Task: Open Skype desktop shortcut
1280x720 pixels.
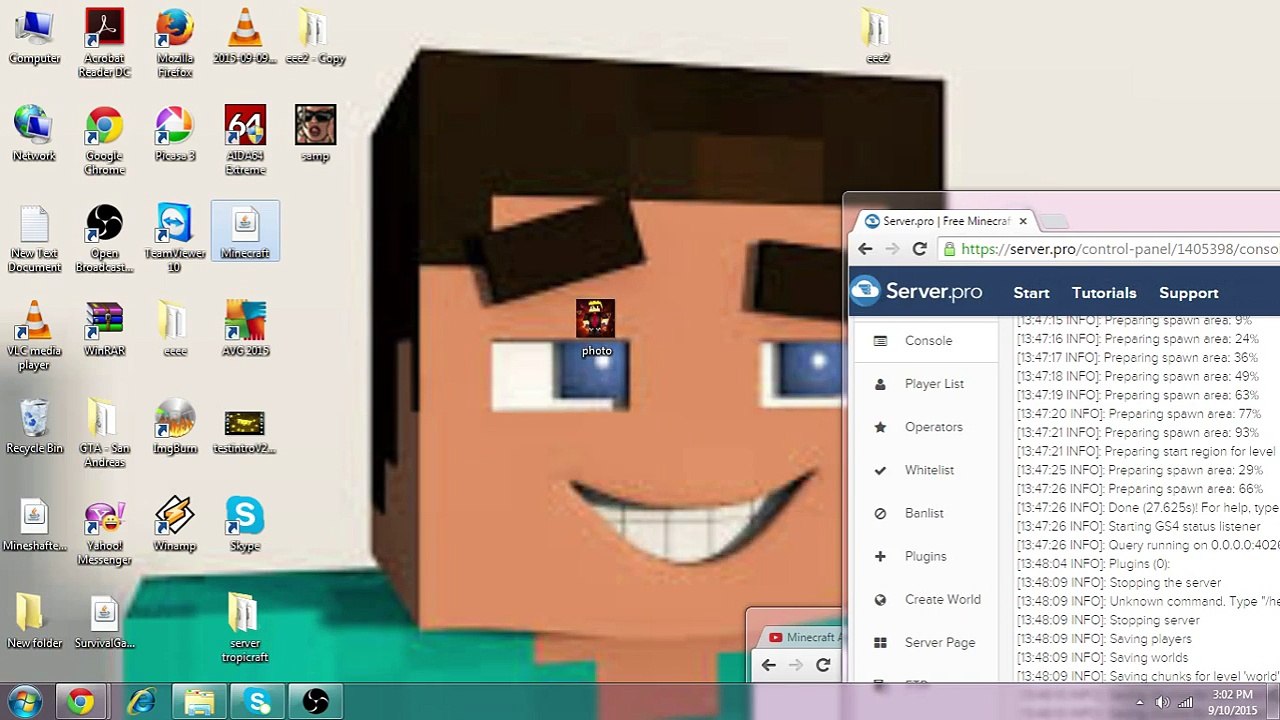Action: tap(245, 524)
